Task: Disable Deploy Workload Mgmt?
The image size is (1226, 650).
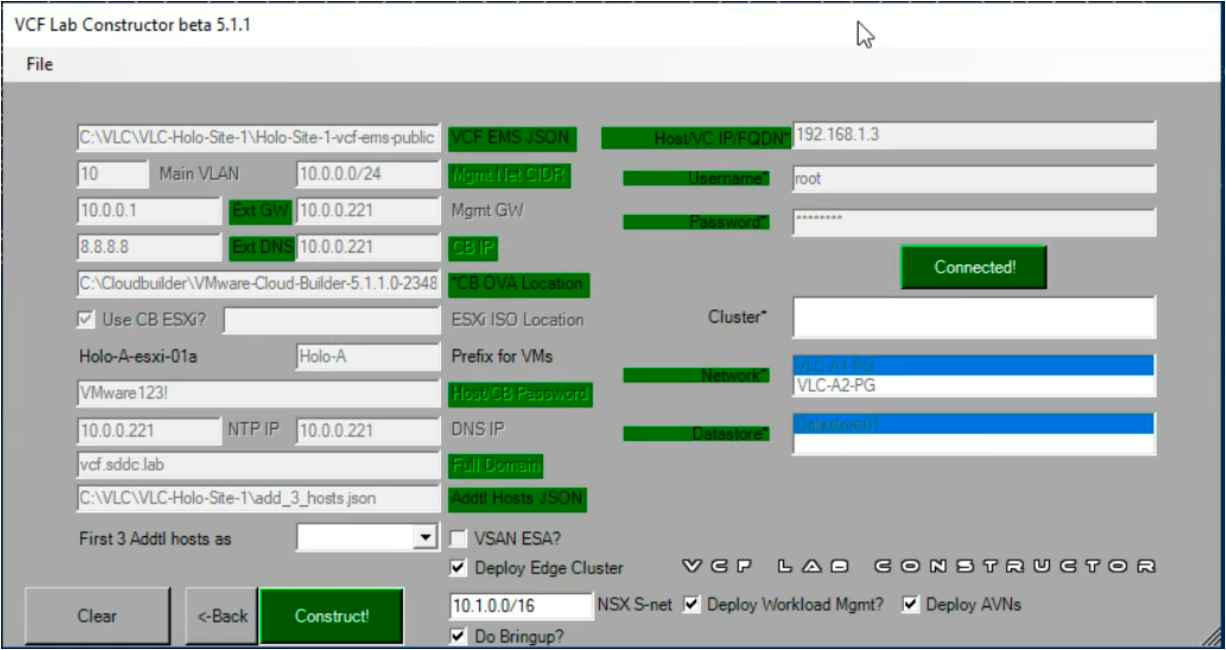Action: [x=689, y=603]
